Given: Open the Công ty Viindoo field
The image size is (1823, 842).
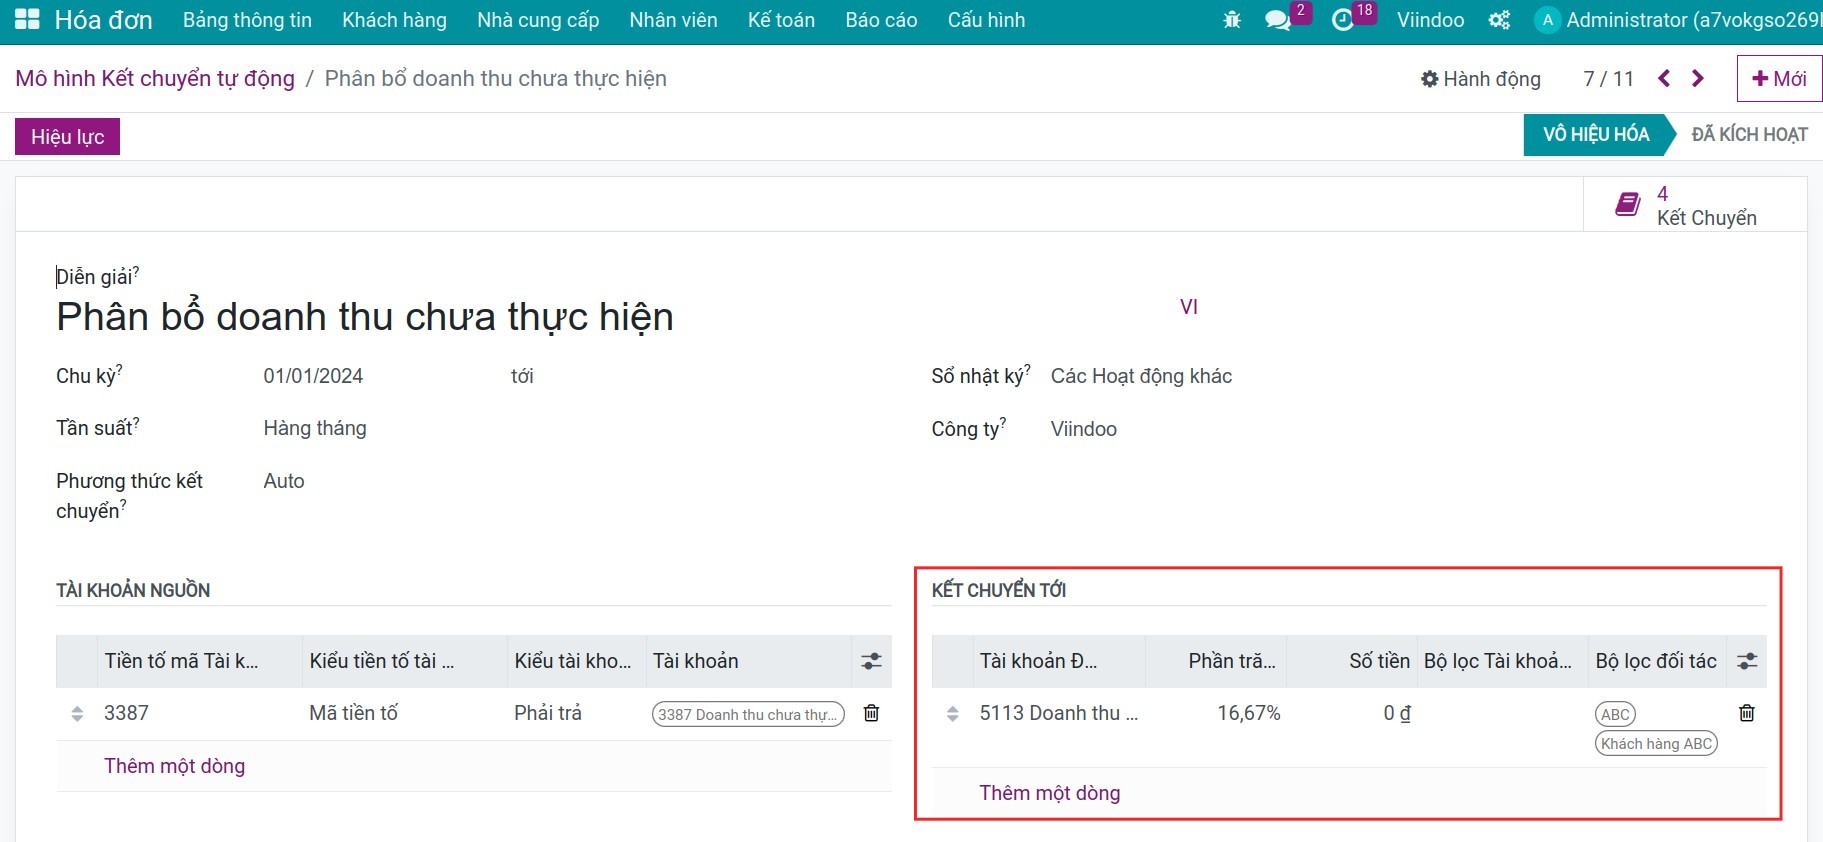Looking at the screenshot, I should click(1084, 429).
